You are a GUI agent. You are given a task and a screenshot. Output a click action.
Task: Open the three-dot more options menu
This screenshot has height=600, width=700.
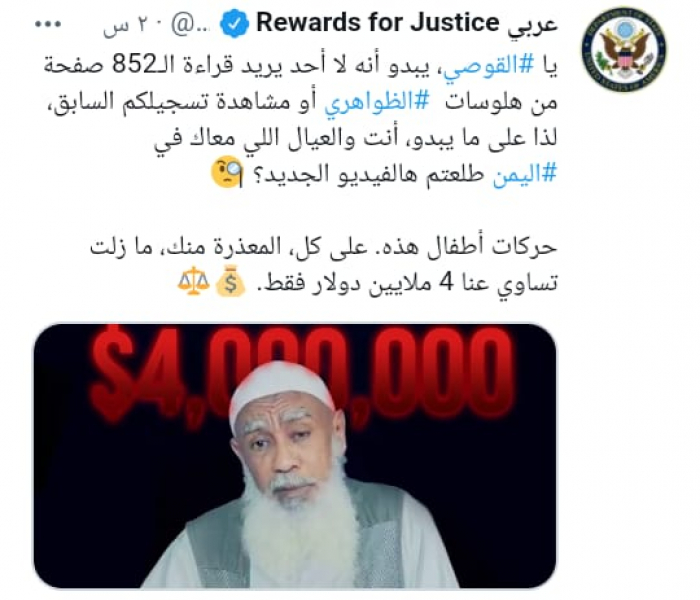pyautogui.click(x=48, y=25)
